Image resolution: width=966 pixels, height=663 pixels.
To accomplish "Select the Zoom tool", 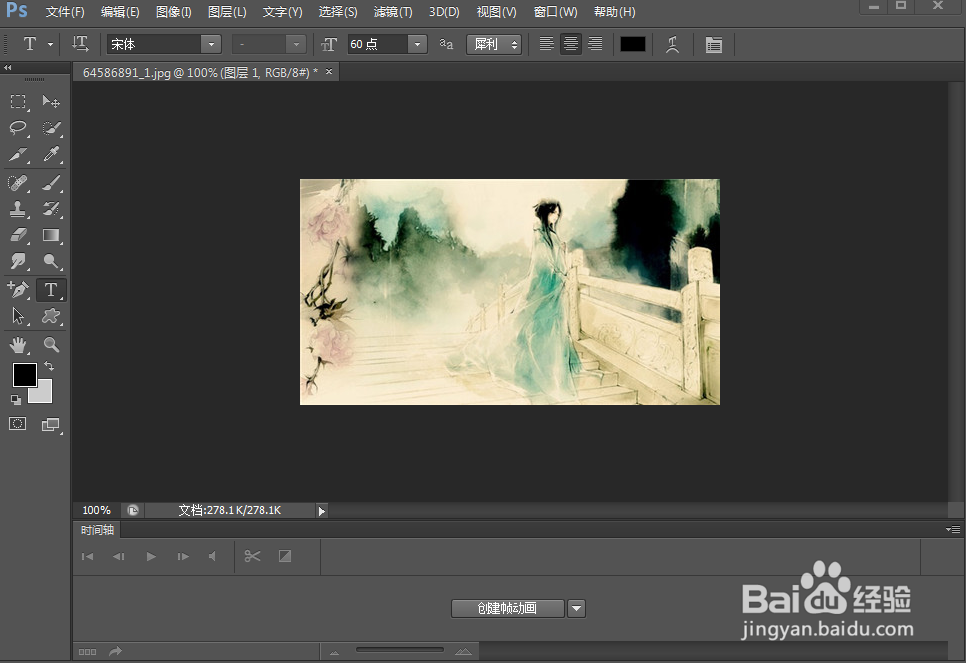I will [51, 345].
